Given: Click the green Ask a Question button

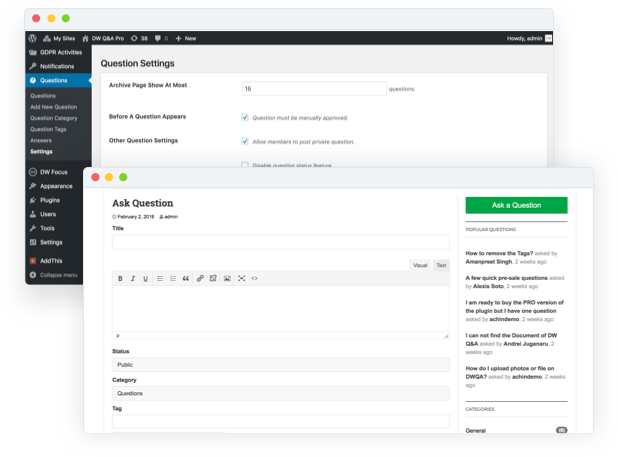Looking at the screenshot, I should coord(516,205).
